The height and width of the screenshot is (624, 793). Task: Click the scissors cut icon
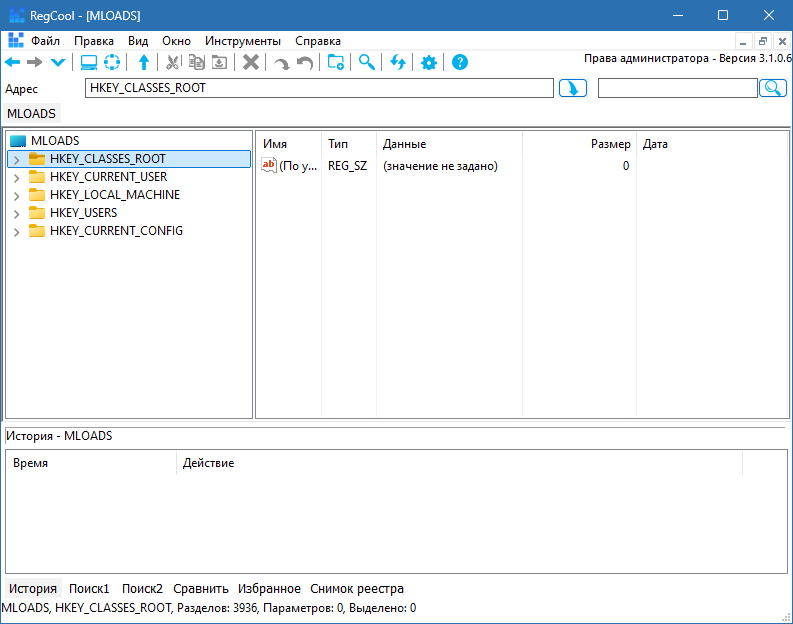tap(173, 62)
